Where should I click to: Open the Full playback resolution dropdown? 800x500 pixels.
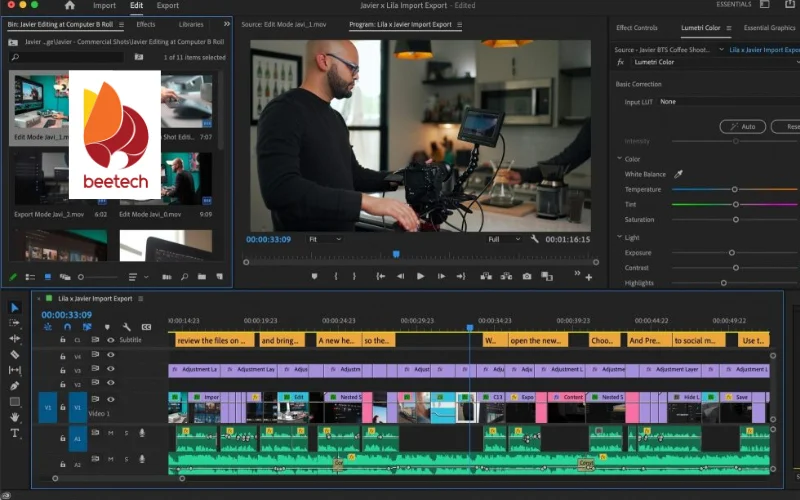(x=505, y=239)
